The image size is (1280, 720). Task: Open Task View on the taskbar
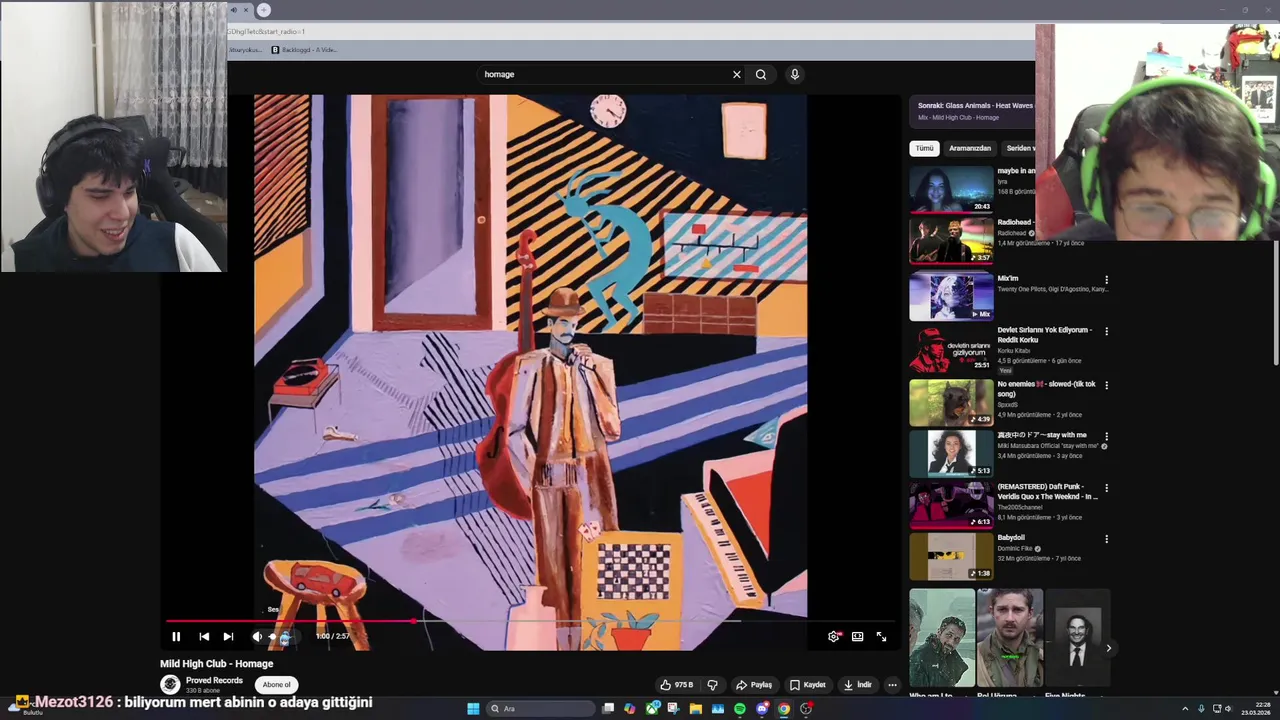click(608, 709)
